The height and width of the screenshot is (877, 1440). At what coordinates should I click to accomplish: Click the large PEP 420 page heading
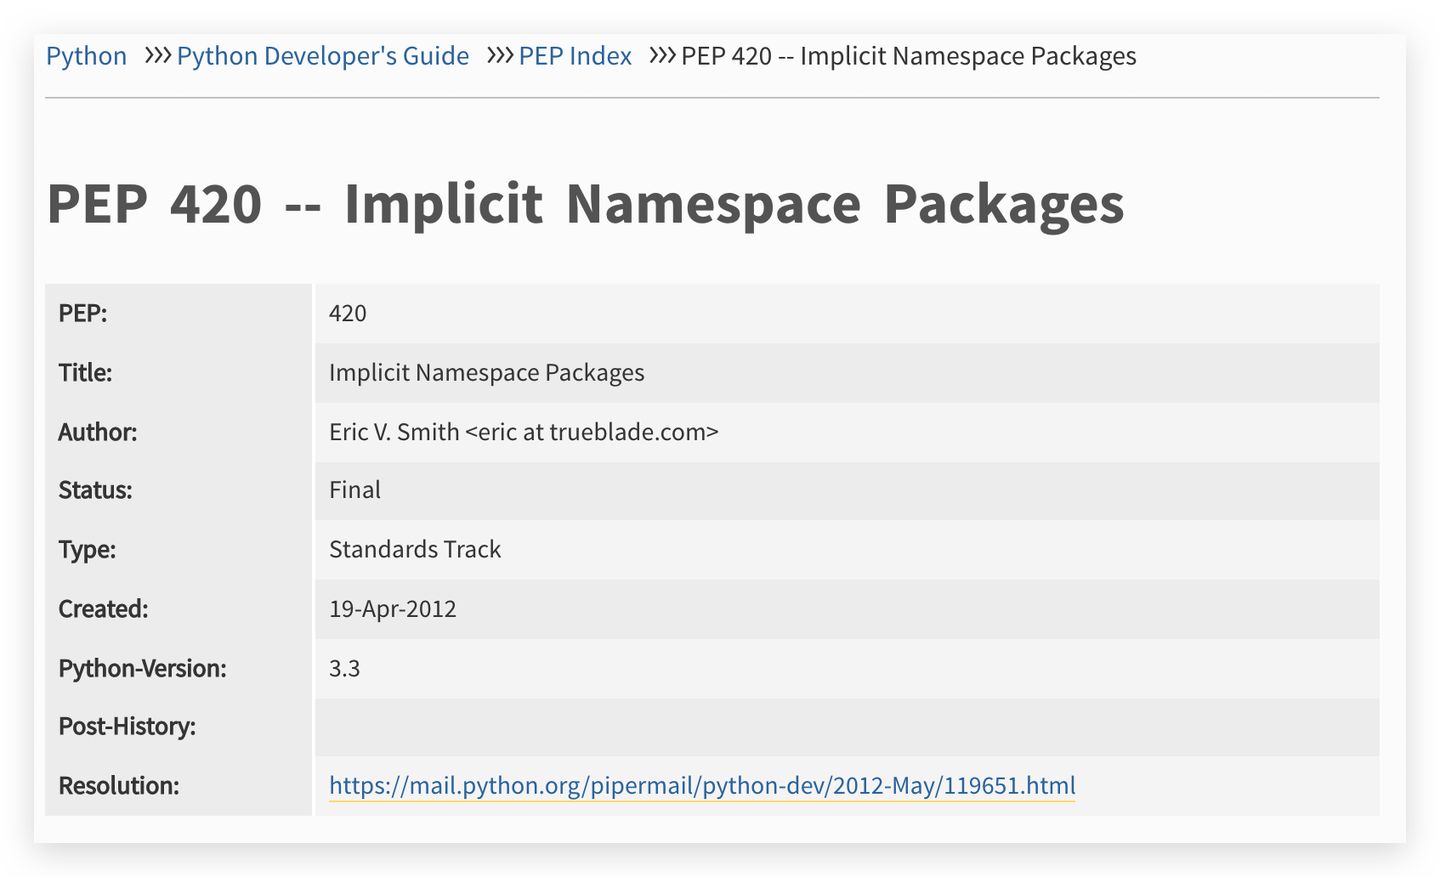point(585,204)
